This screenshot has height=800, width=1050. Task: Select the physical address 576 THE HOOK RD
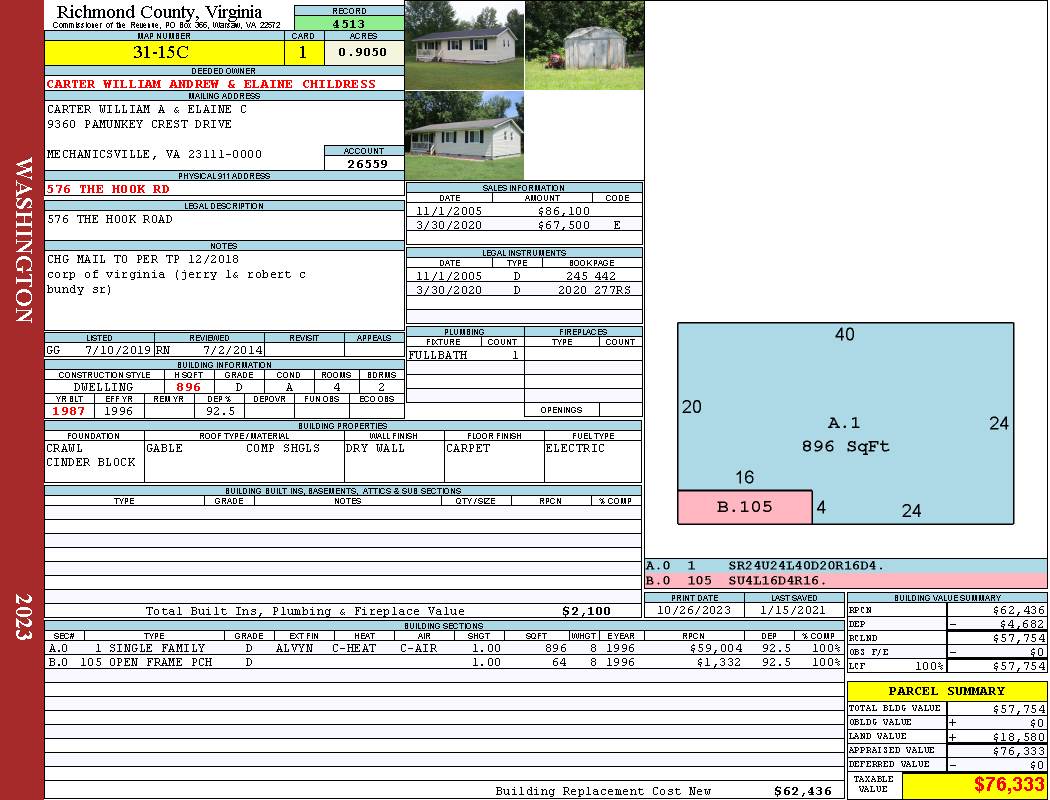(x=109, y=189)
